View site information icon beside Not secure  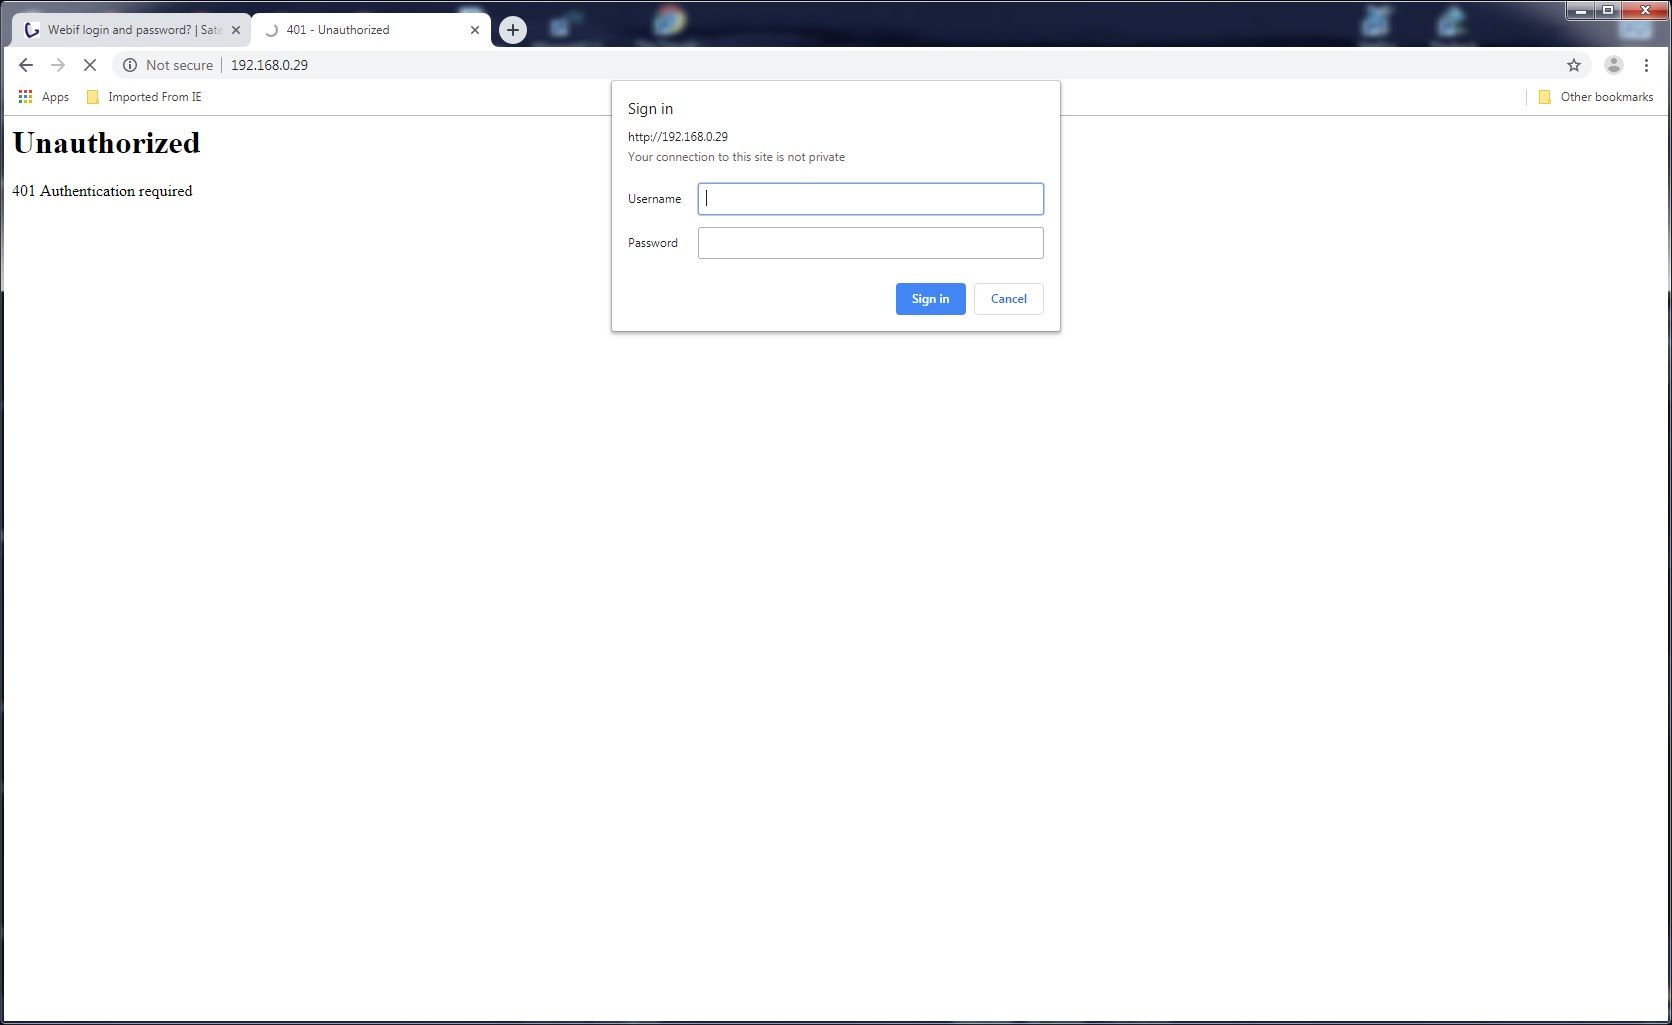click(130, 65)
